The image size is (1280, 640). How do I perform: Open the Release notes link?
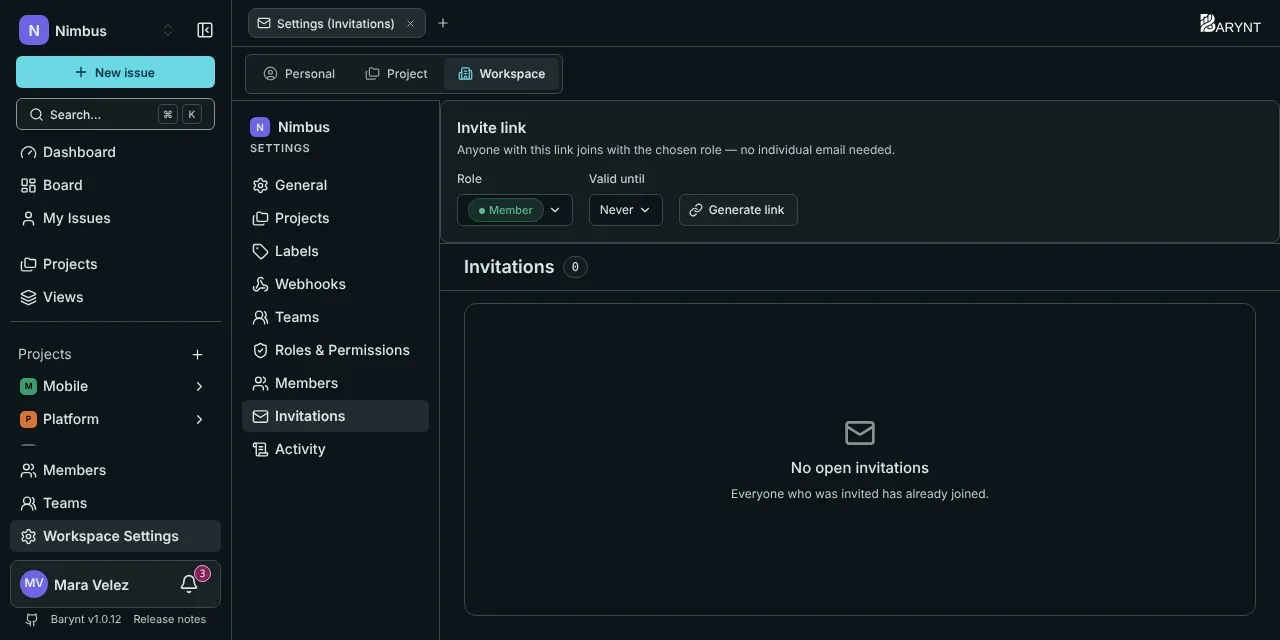(170, 619)
